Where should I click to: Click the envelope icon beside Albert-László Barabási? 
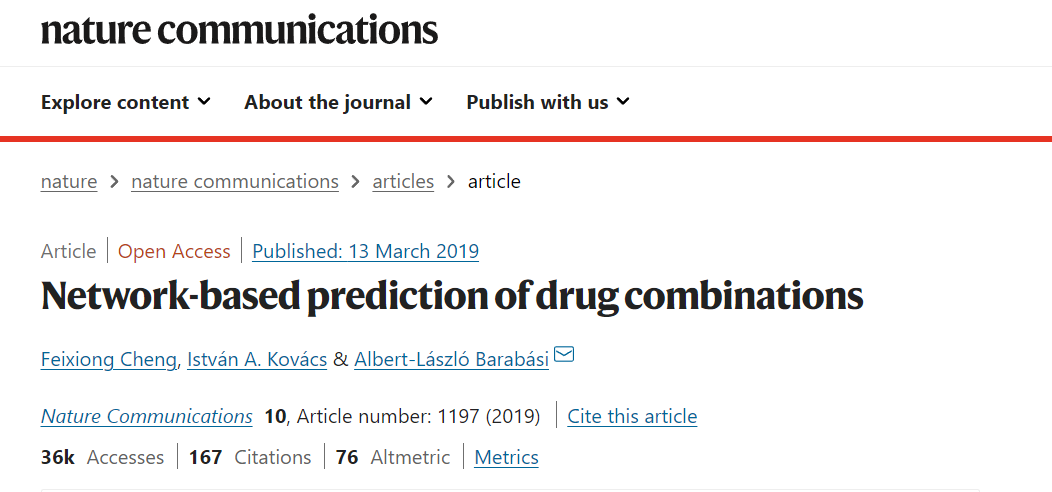pyautogui.click(x=564, y=355)
